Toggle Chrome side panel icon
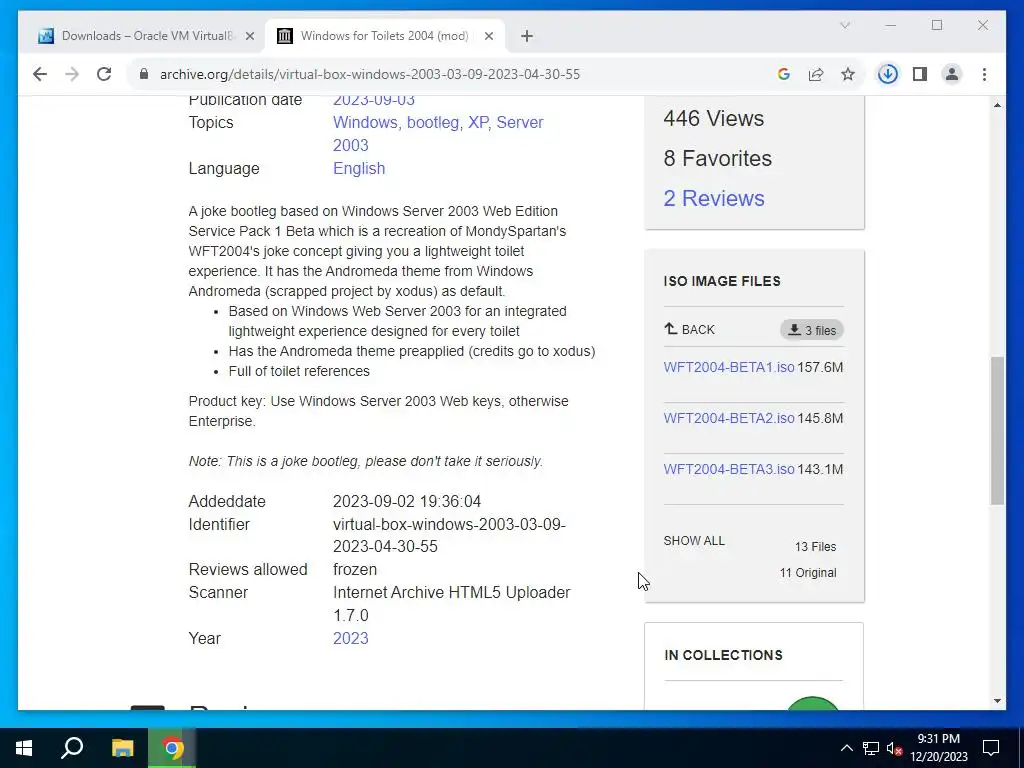This screenshot has width=1024, height=768. (x=920, y=74)
